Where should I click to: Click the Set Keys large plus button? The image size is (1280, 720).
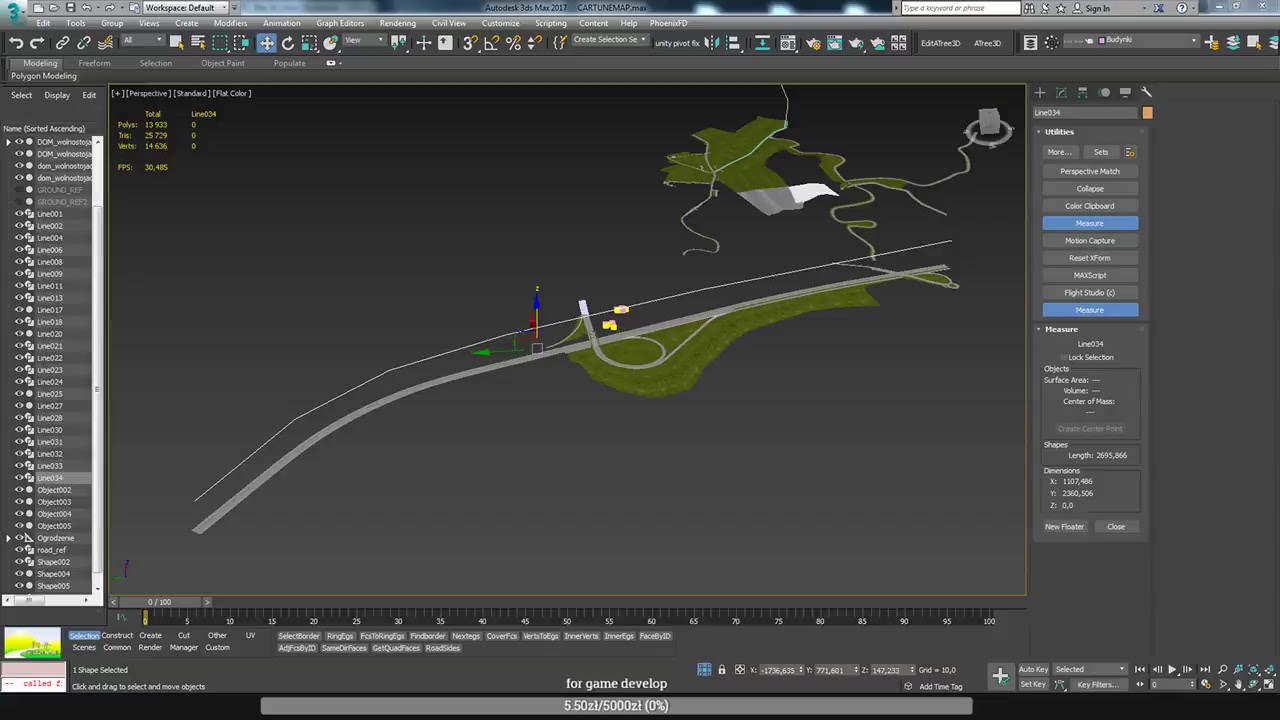pyautogui.click(x=1000, y=676)
